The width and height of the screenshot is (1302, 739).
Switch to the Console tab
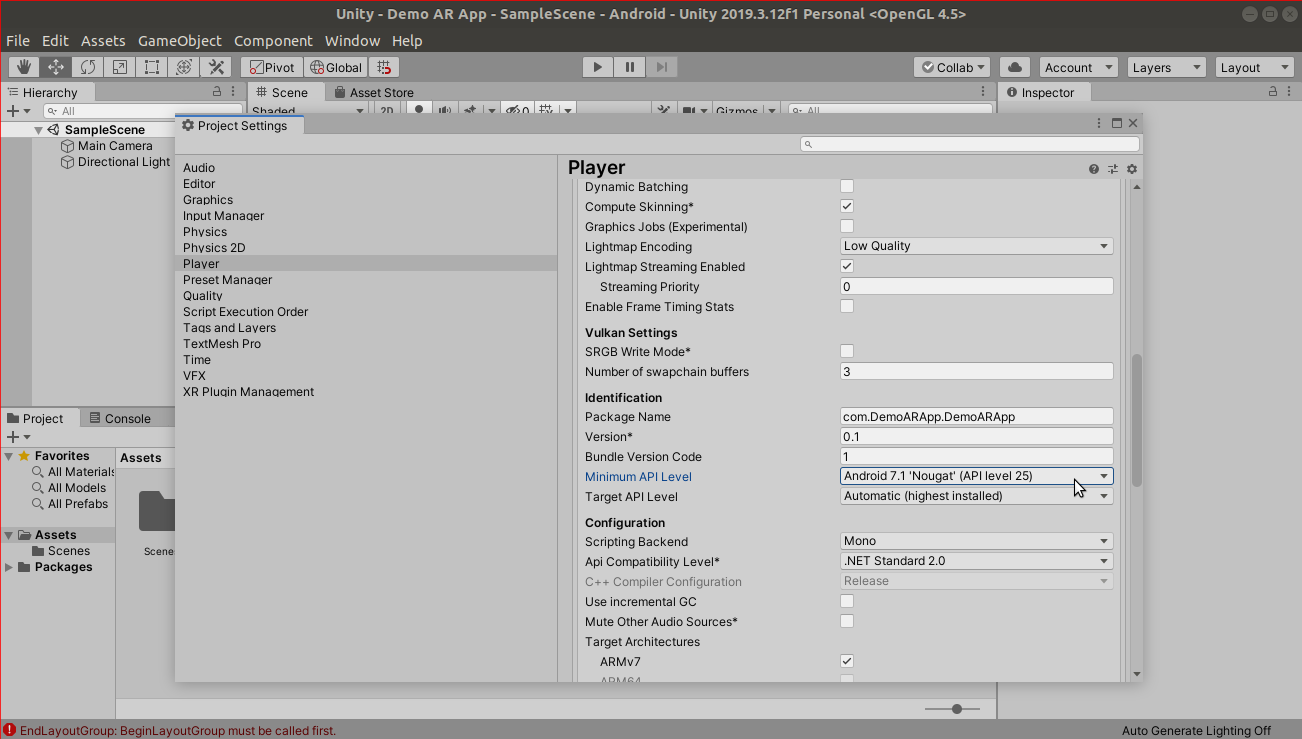[x=119, y=418]
